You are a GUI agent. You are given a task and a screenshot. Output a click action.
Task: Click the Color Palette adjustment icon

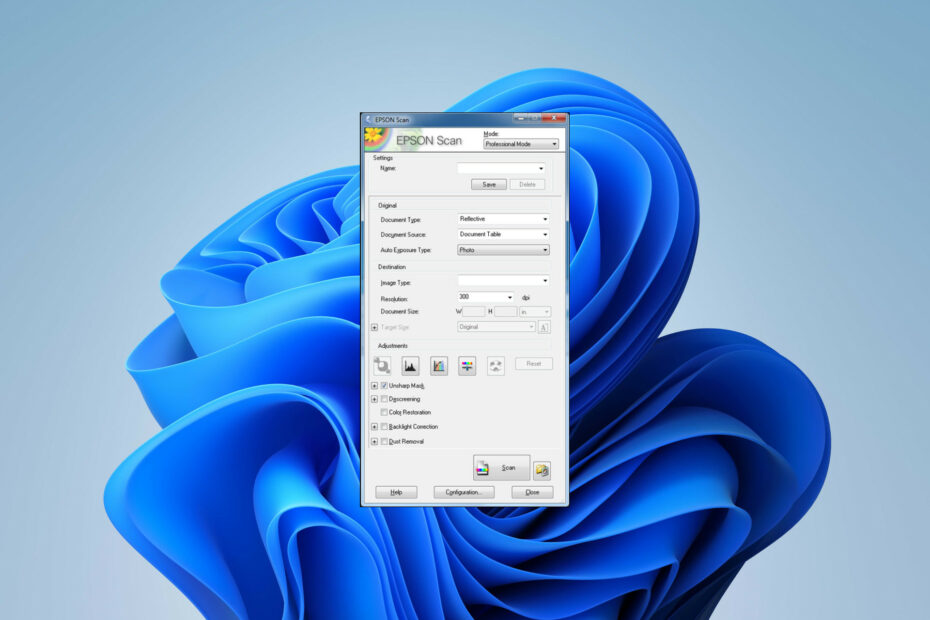click(x=496, y=365)
